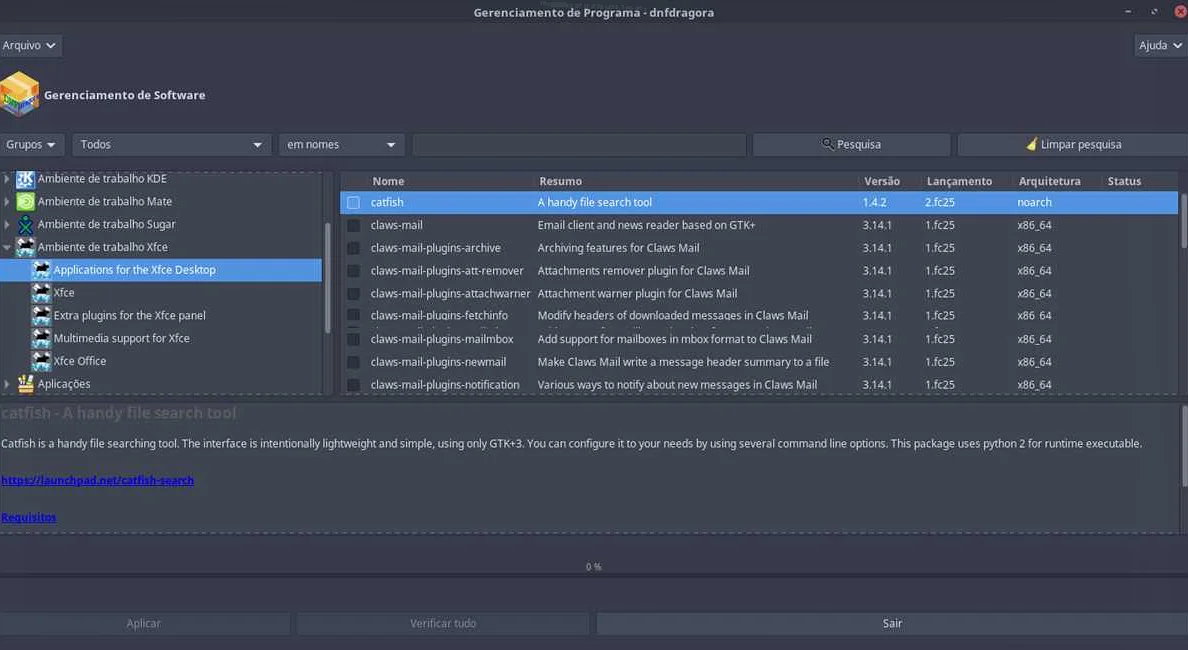Check the catfish package checkbox
The image size is (1188, 650).
353,202
